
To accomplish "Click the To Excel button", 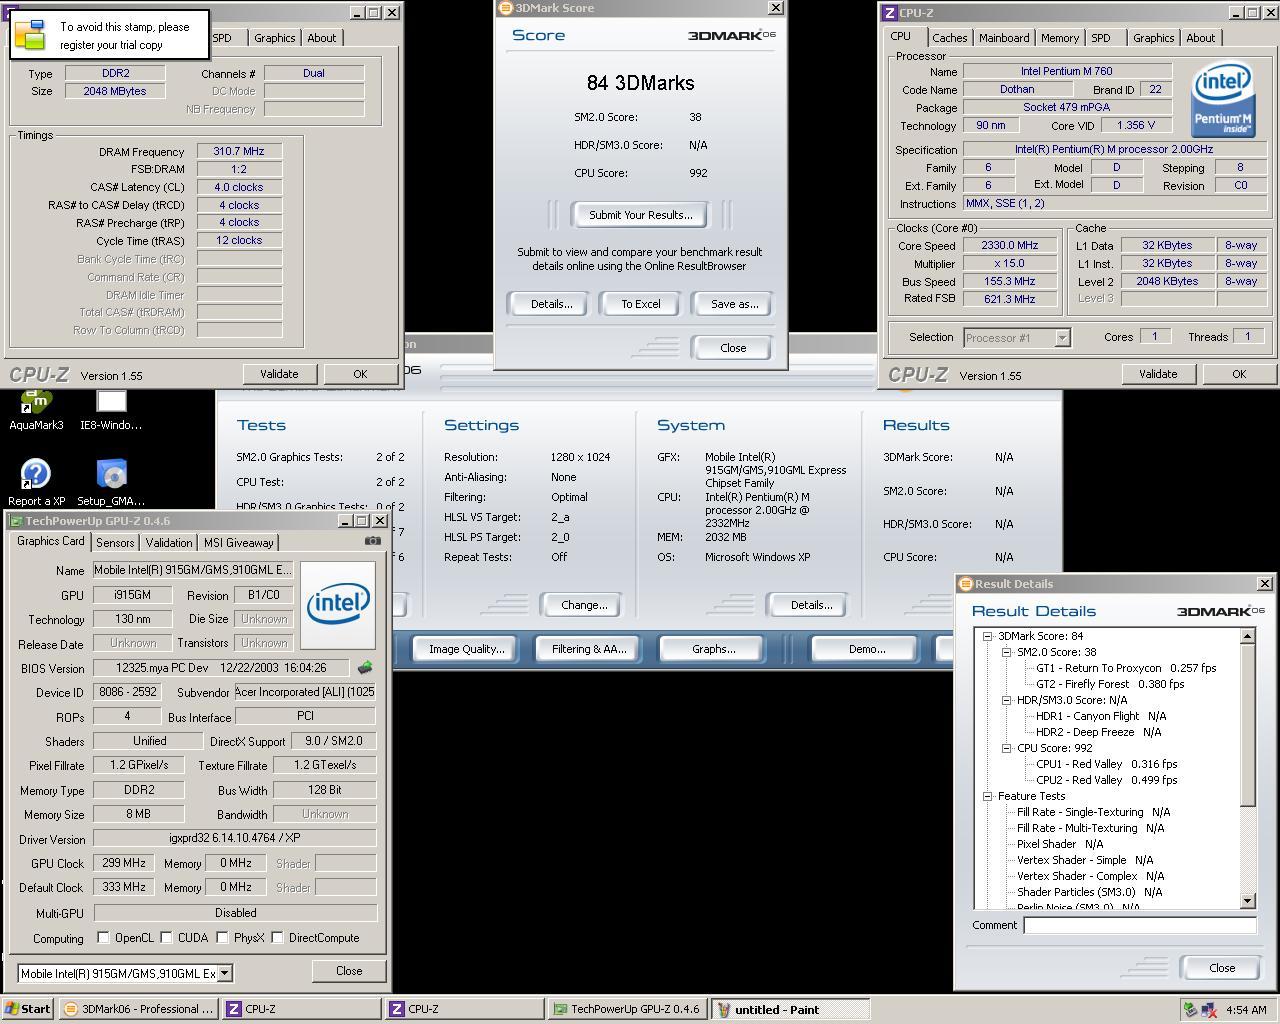I will pyautogui.click(x=640, y=304).
